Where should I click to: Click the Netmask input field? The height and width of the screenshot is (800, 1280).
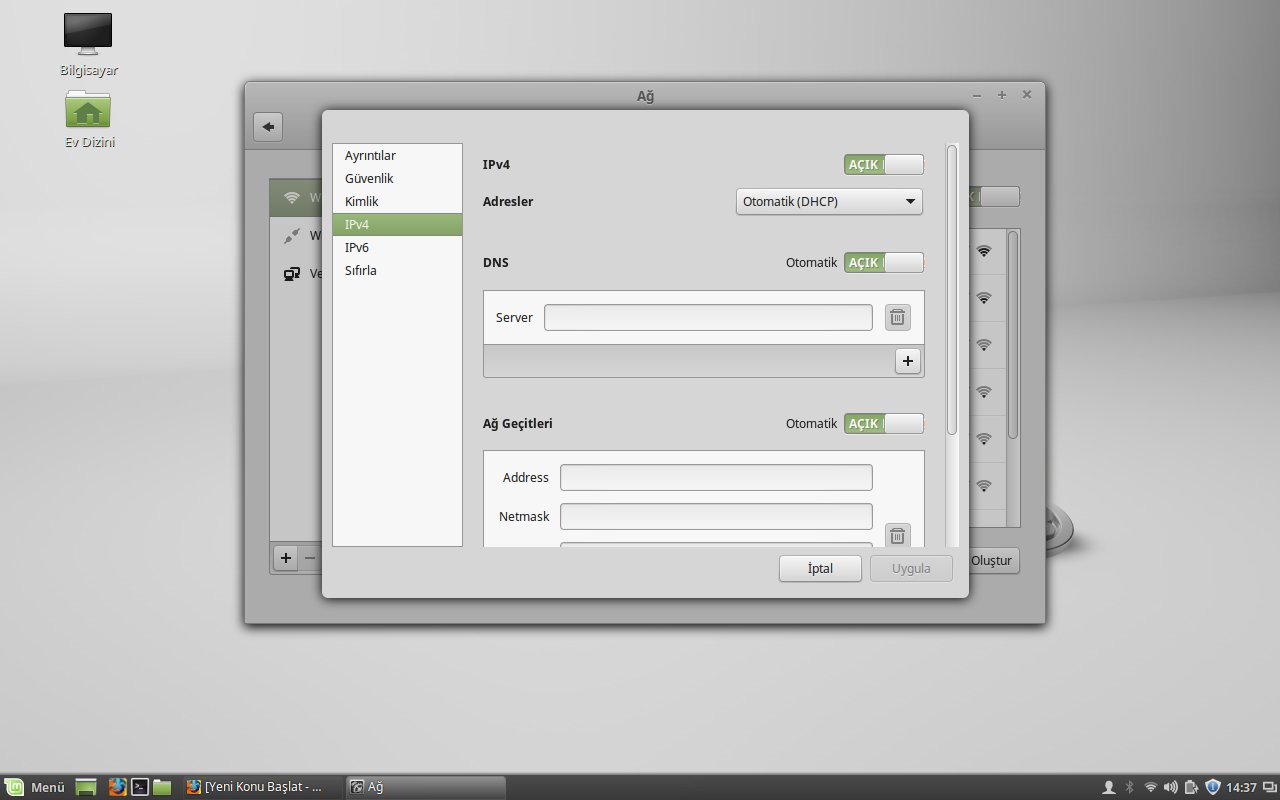[716, 516]
